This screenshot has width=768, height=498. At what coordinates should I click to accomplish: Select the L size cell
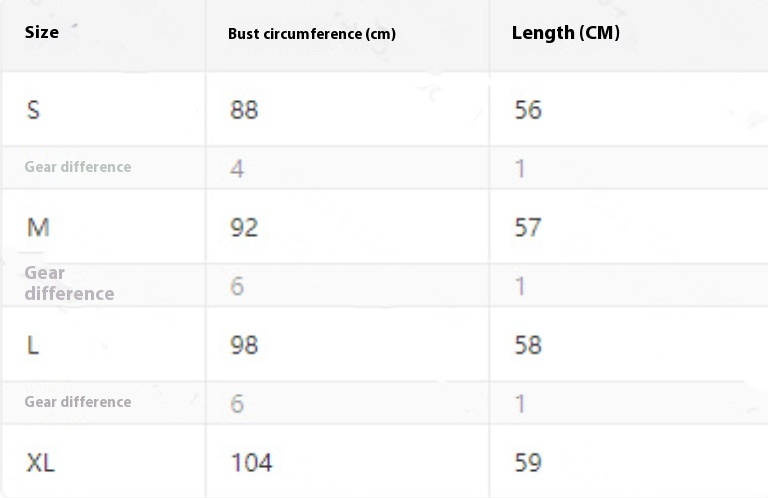tap(33, 345)
